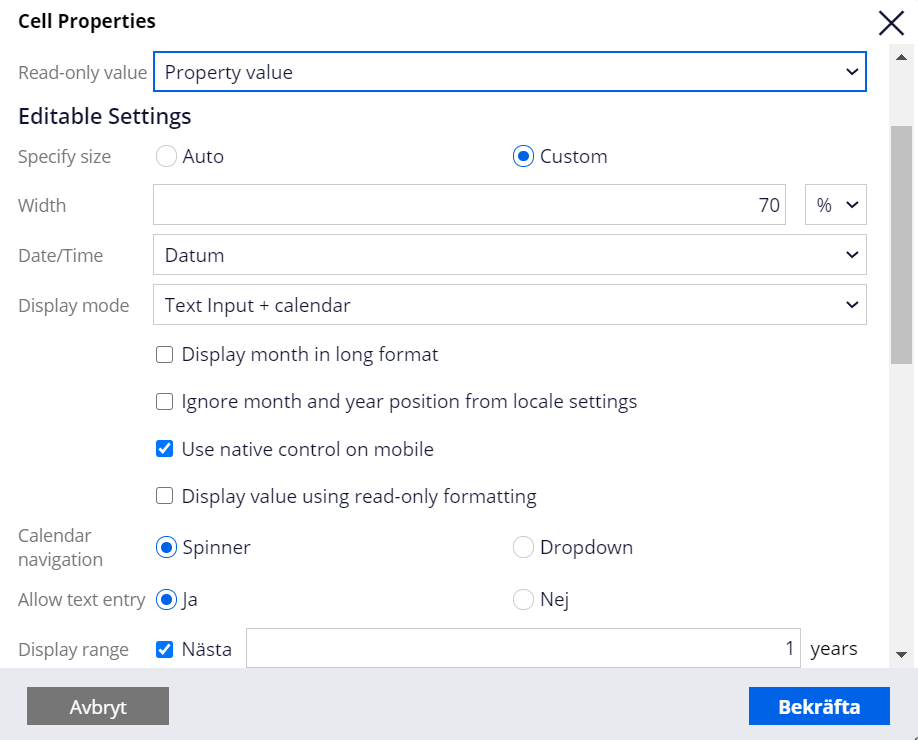This screenshot has width=918, height=740.
Task: Enable Display month in long format
Action: (165, 355)
